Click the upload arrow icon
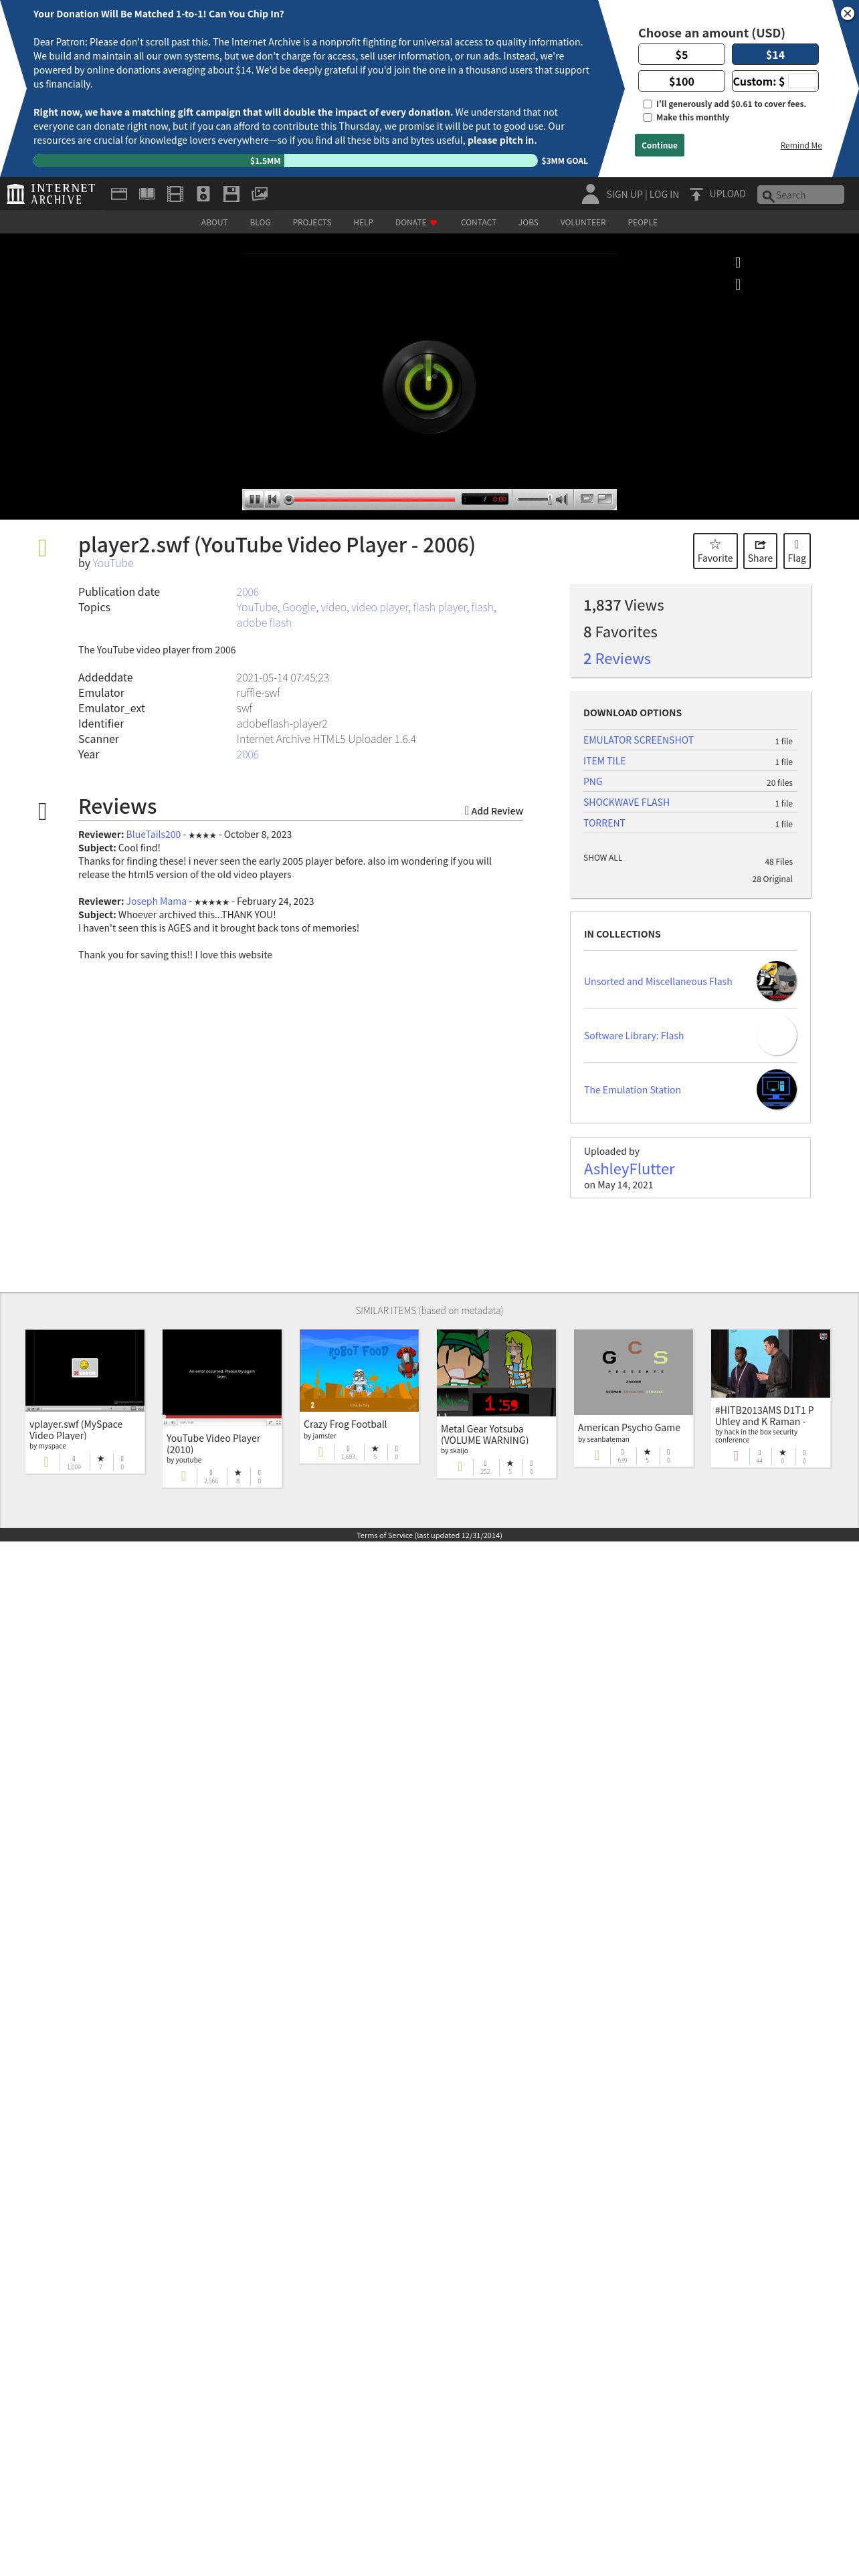 coord(696,194)
